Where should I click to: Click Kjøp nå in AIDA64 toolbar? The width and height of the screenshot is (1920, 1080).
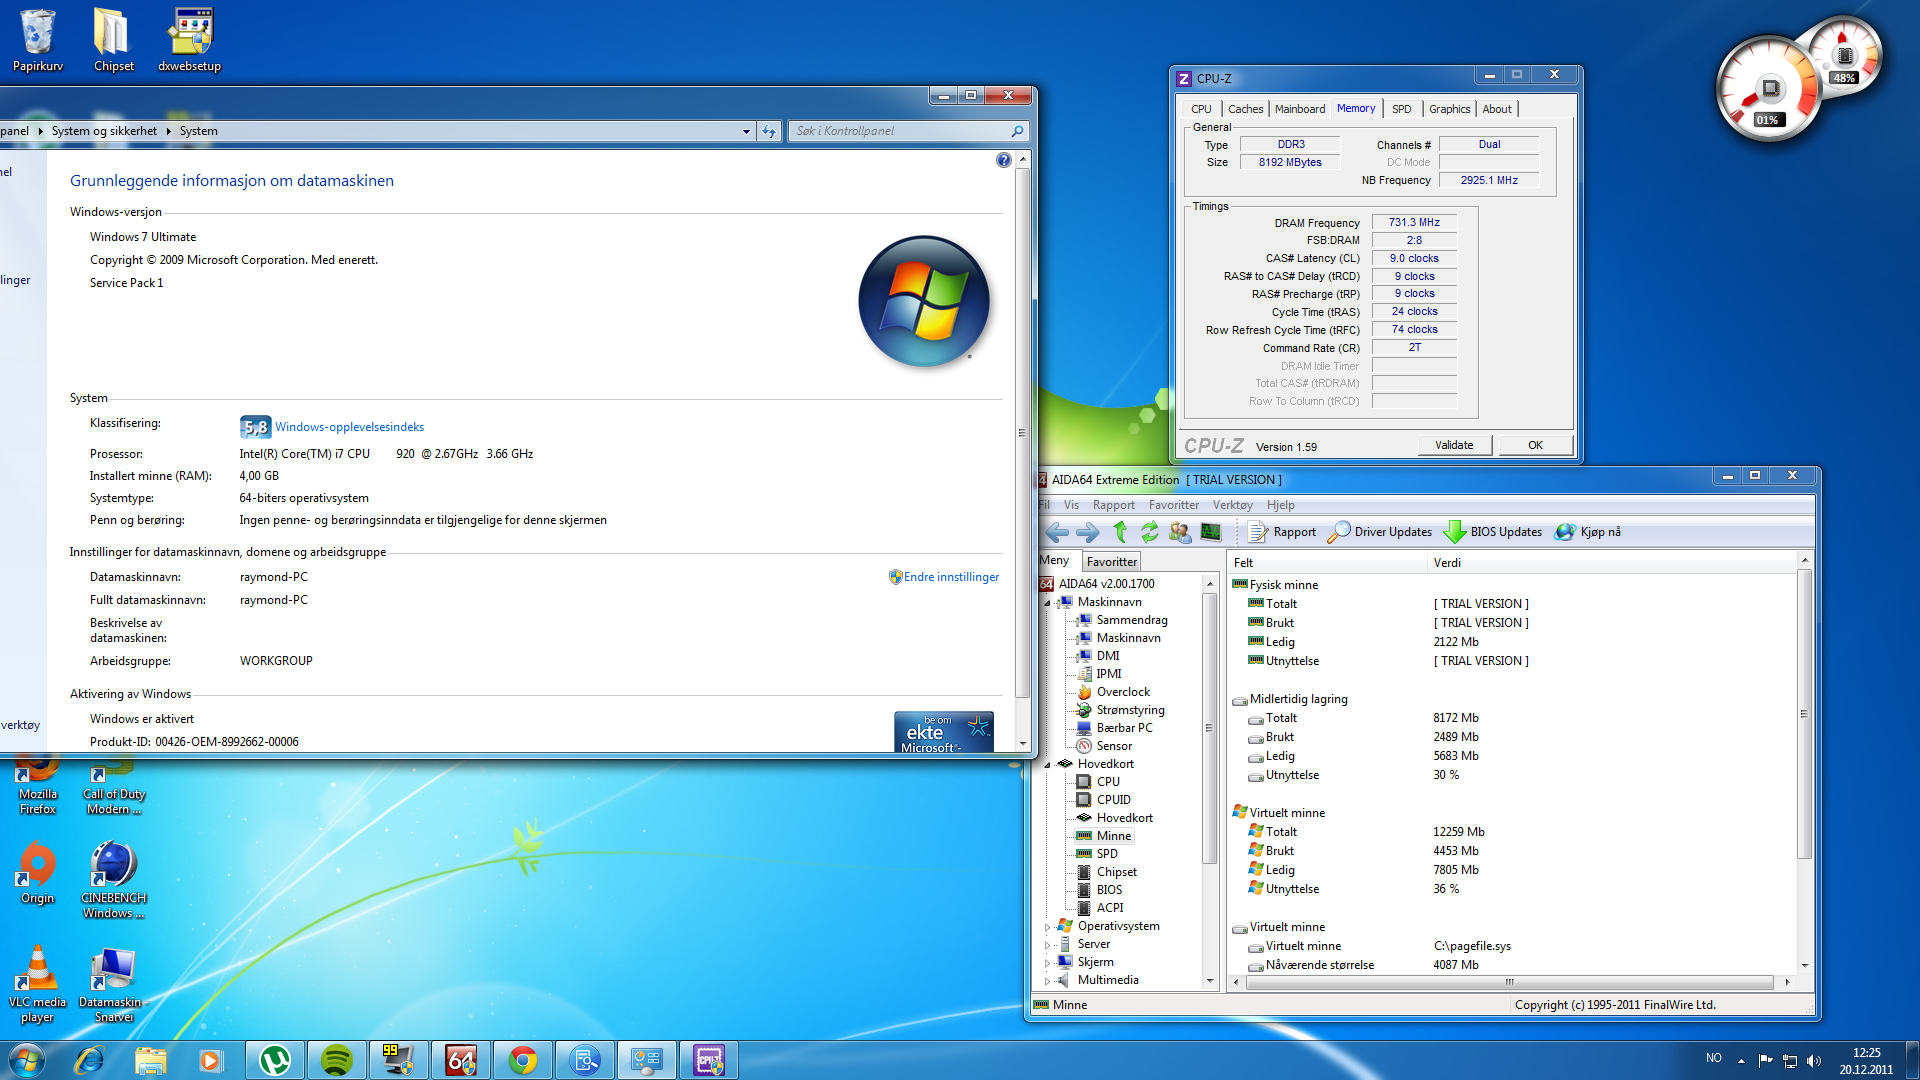pyautogui.click(x=1588, y=532)
